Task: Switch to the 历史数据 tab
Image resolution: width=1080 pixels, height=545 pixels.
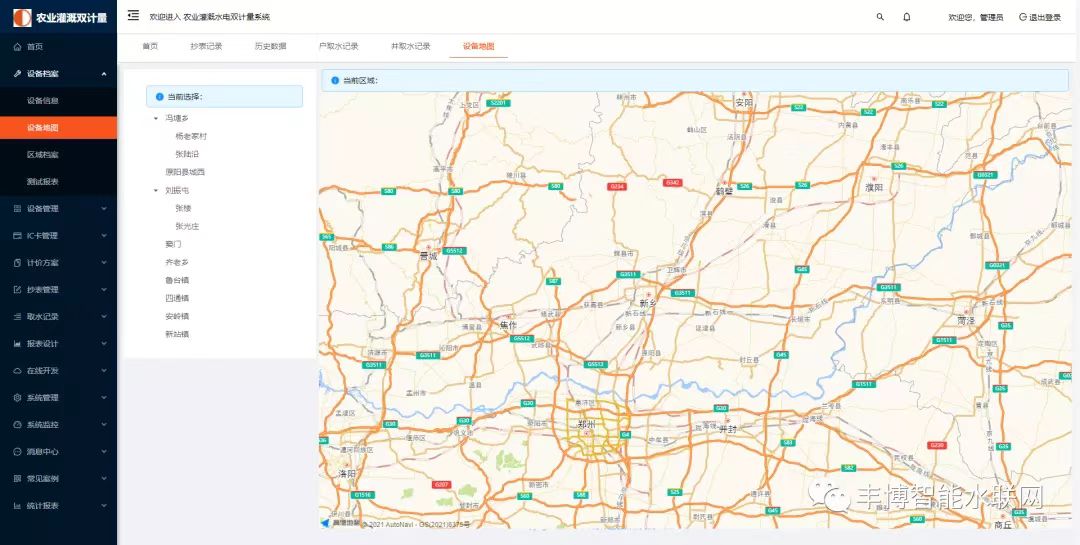Action: click(270, 46)
